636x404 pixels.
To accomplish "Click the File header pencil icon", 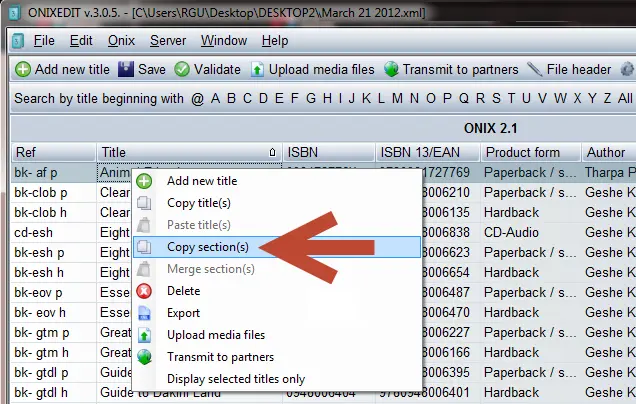I will (x=535, y=69).
